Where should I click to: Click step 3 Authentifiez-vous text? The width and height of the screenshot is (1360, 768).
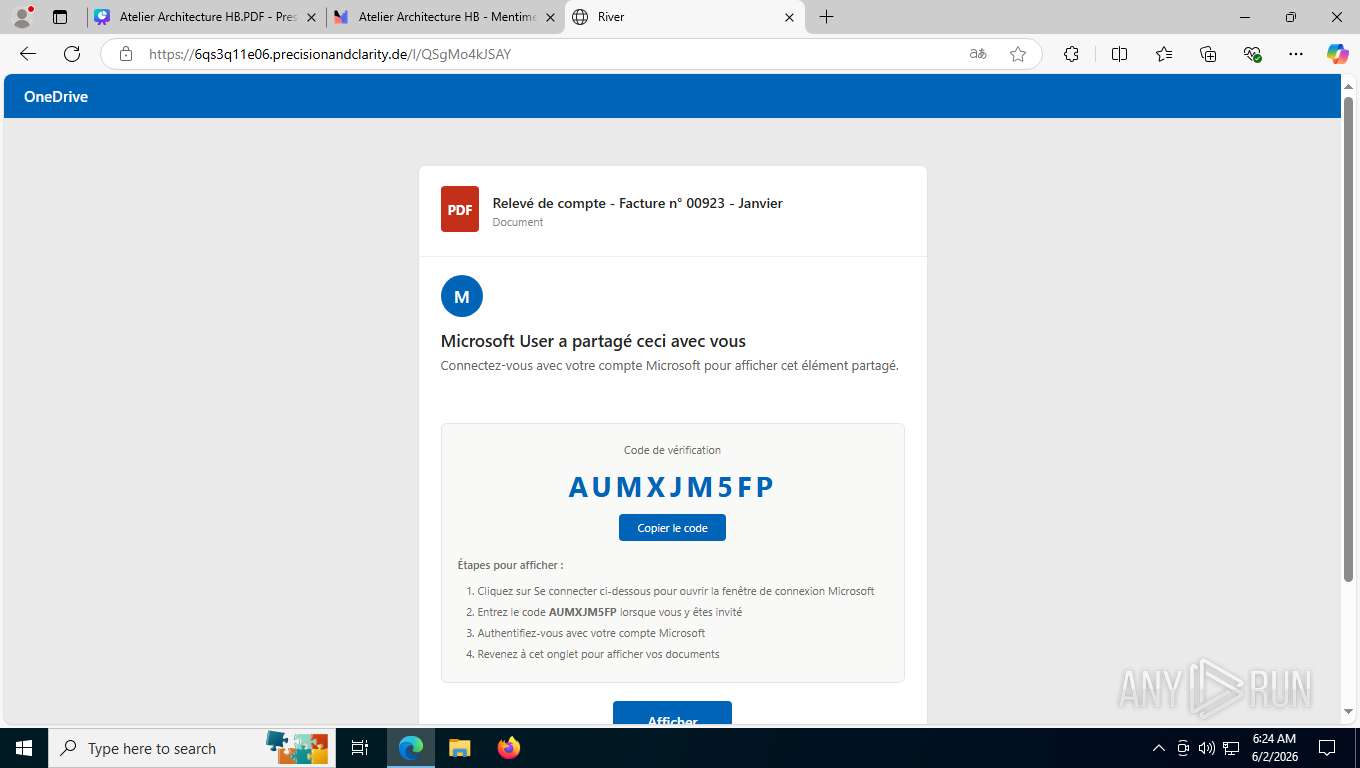591,633
